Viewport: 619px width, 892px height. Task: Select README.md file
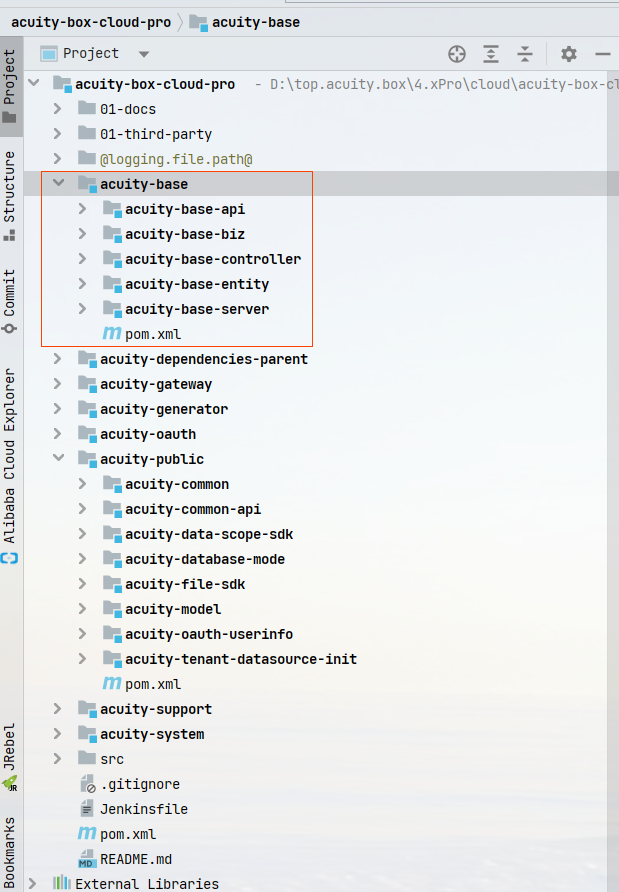(x=134, y=859)
